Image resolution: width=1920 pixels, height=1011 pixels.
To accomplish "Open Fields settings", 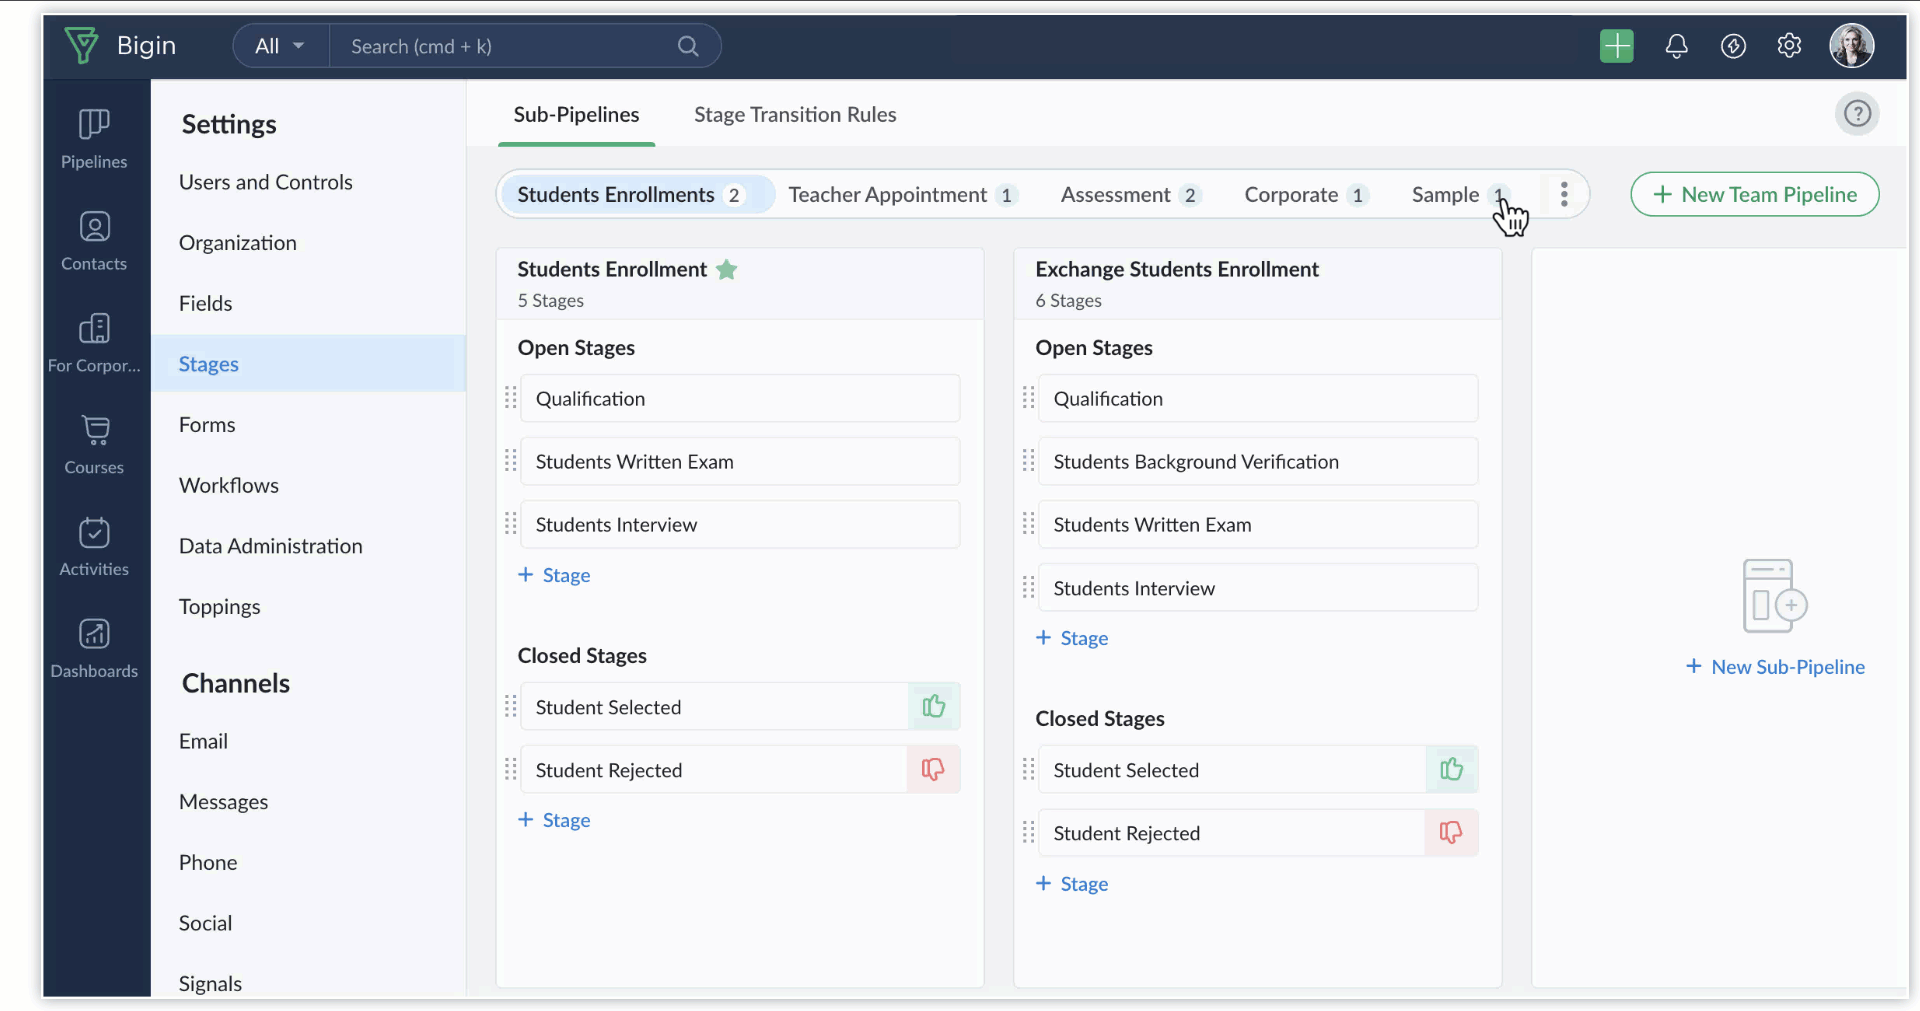I will click(x=206, y=303).
